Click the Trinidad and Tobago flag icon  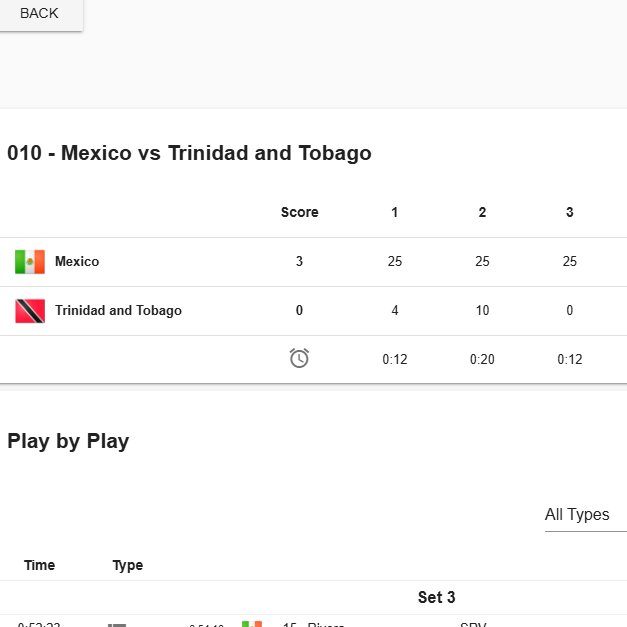point(30,311)
